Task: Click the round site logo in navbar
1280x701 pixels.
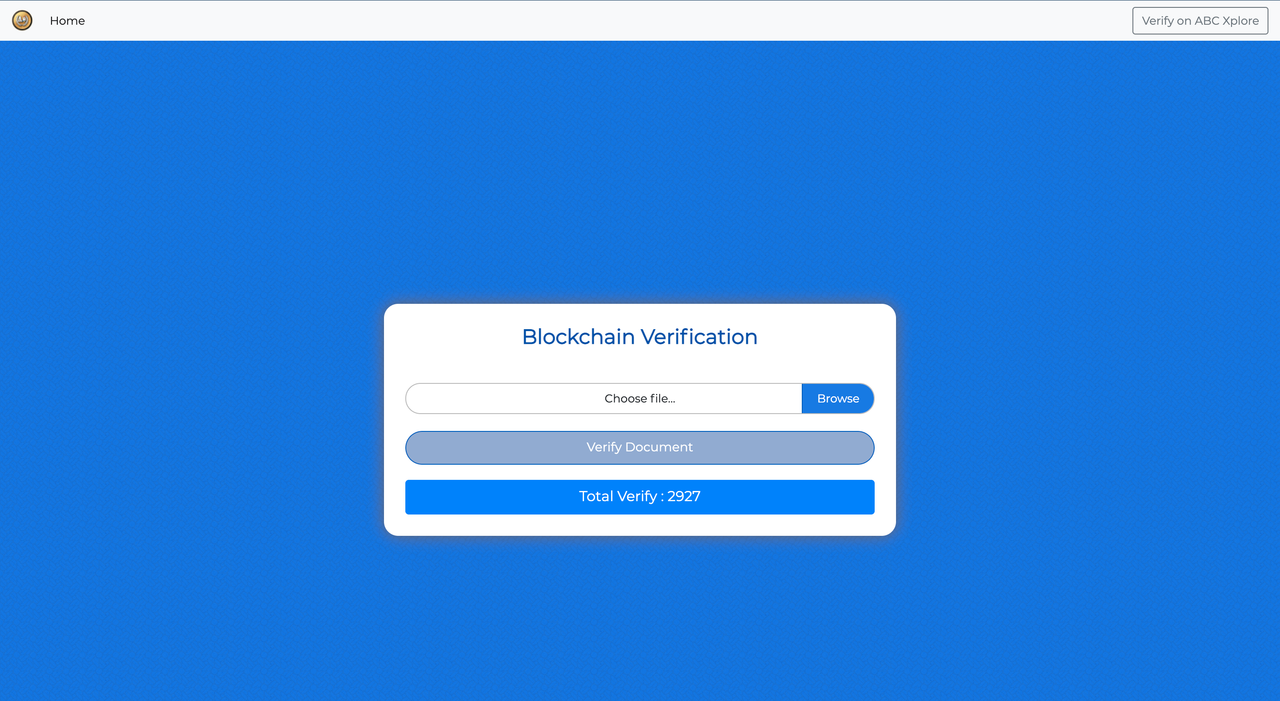Action: click(x=22, y=20)
